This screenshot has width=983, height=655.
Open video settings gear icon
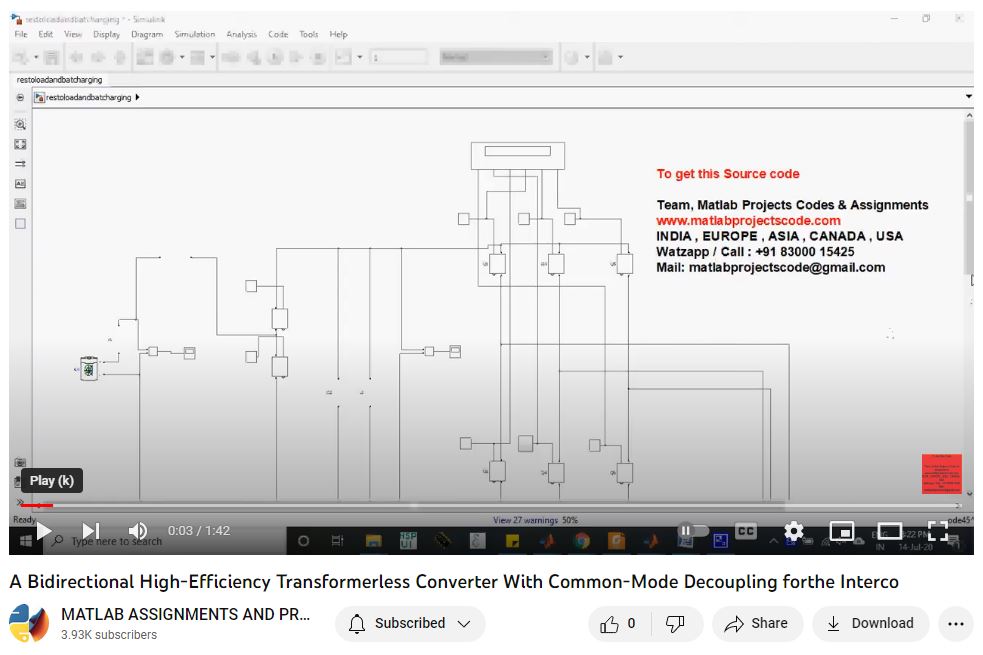click(793, 530)
